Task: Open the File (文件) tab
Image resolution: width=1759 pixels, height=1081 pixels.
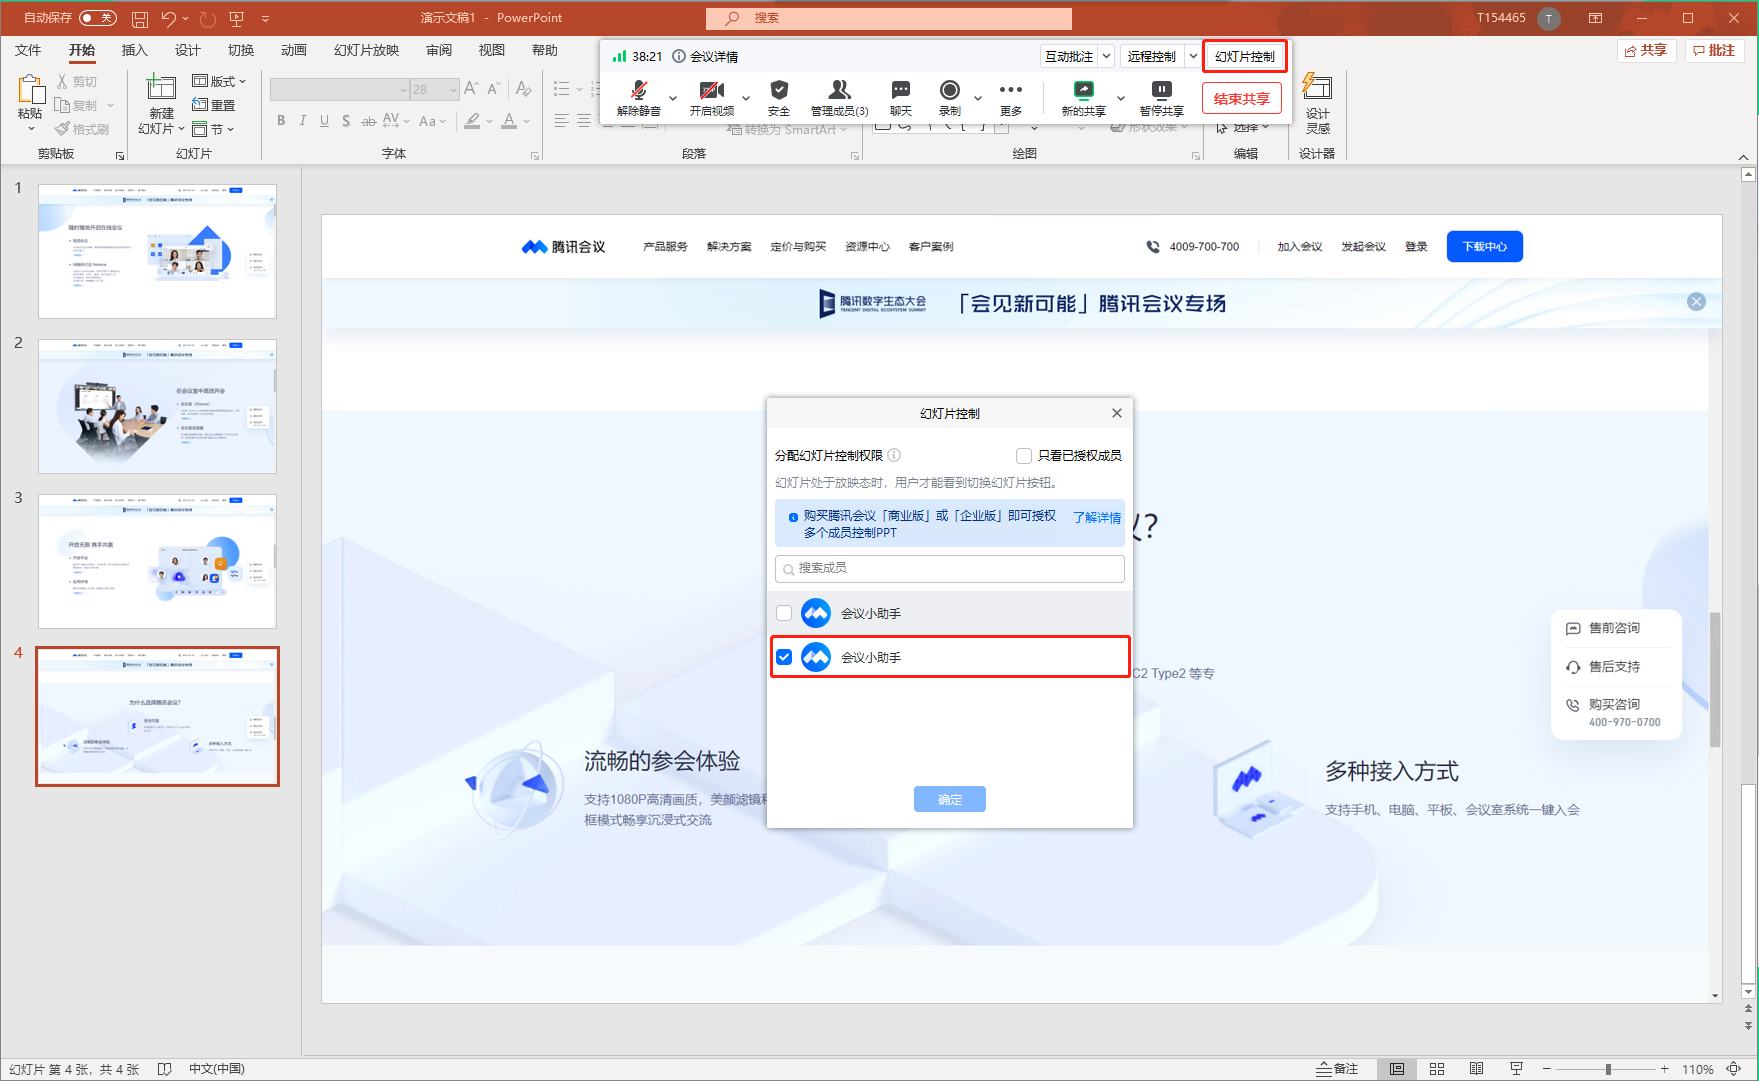Action: (x=28, y=50)
